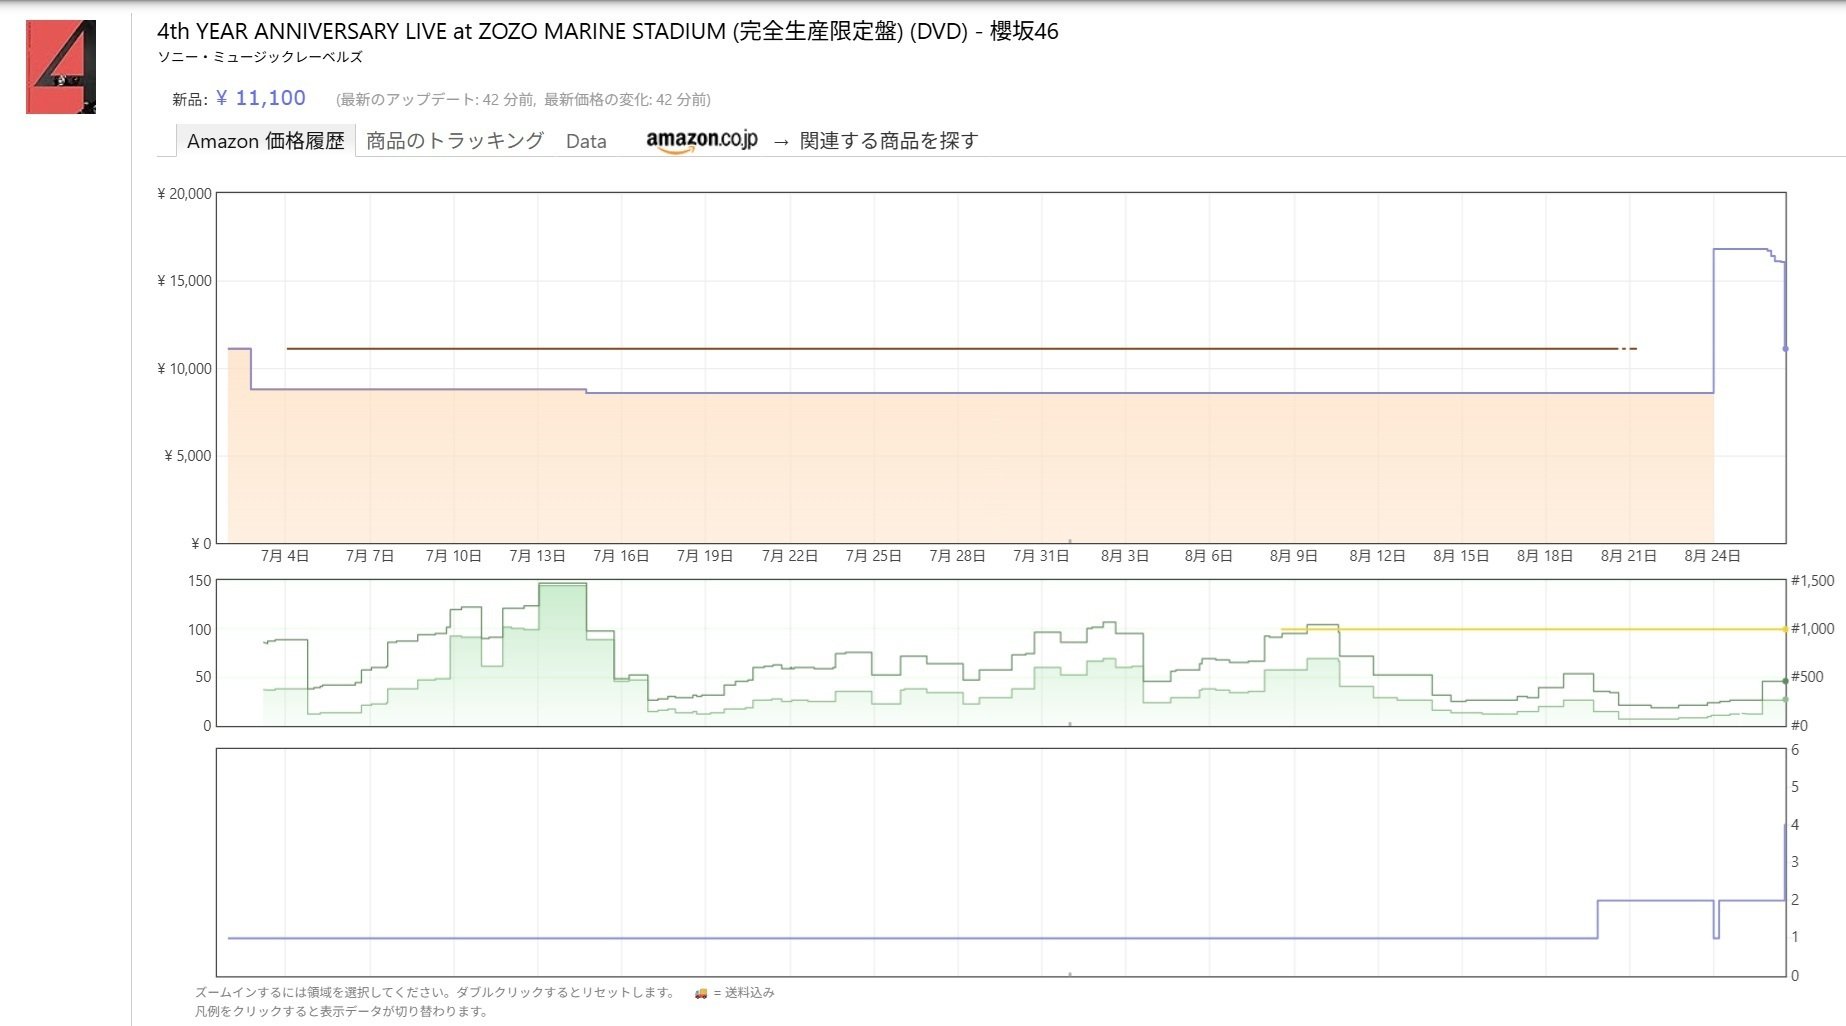Click the 新品: label
Screen dimensions: 1846x1026
tap(190, 99)
